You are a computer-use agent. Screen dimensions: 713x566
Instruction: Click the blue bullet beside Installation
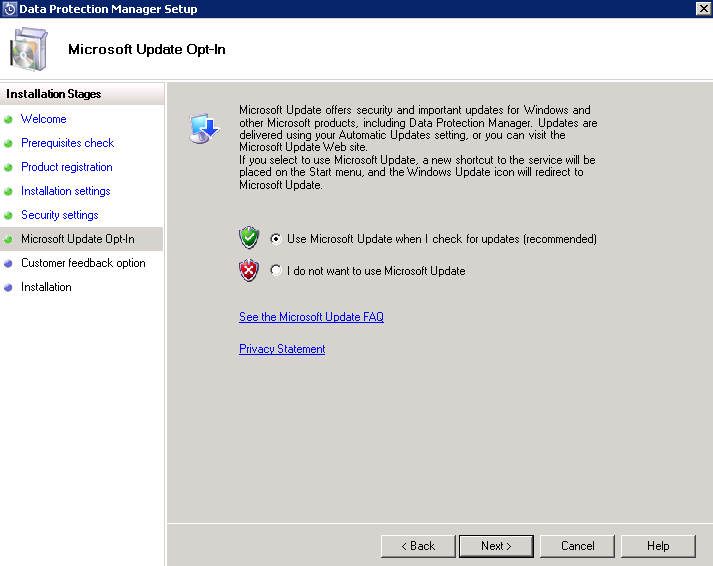point(8,287)
